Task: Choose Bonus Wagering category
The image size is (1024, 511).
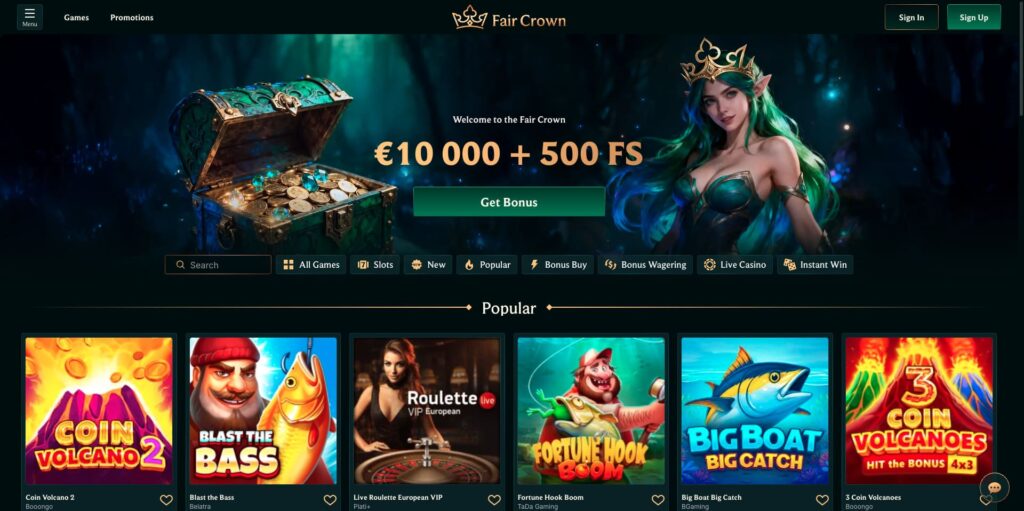Action: [645, 265]
